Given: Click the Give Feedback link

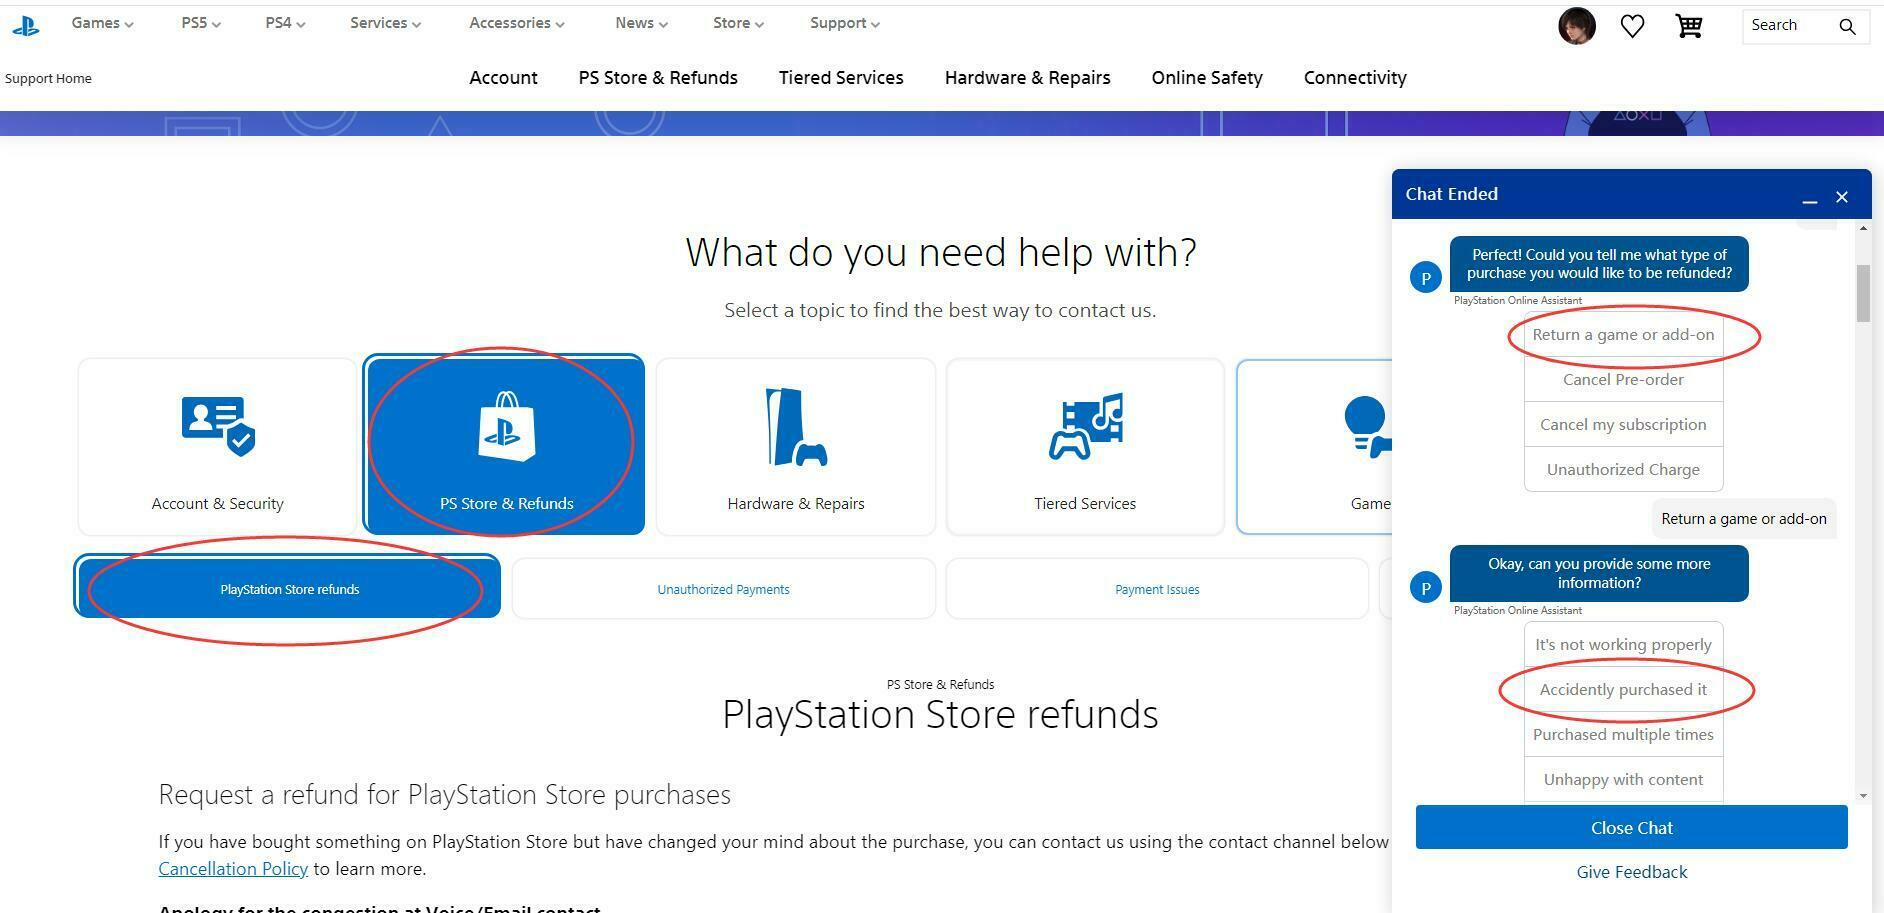Looking at the screenshot, I should pyautogui.click(x=1631, y=872).
